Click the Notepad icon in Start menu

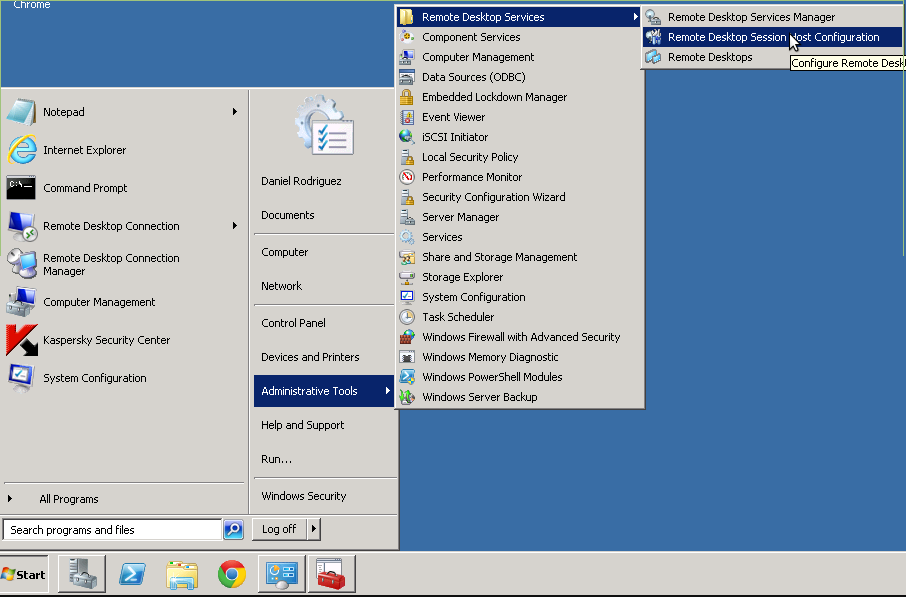[x=21, y=112]
